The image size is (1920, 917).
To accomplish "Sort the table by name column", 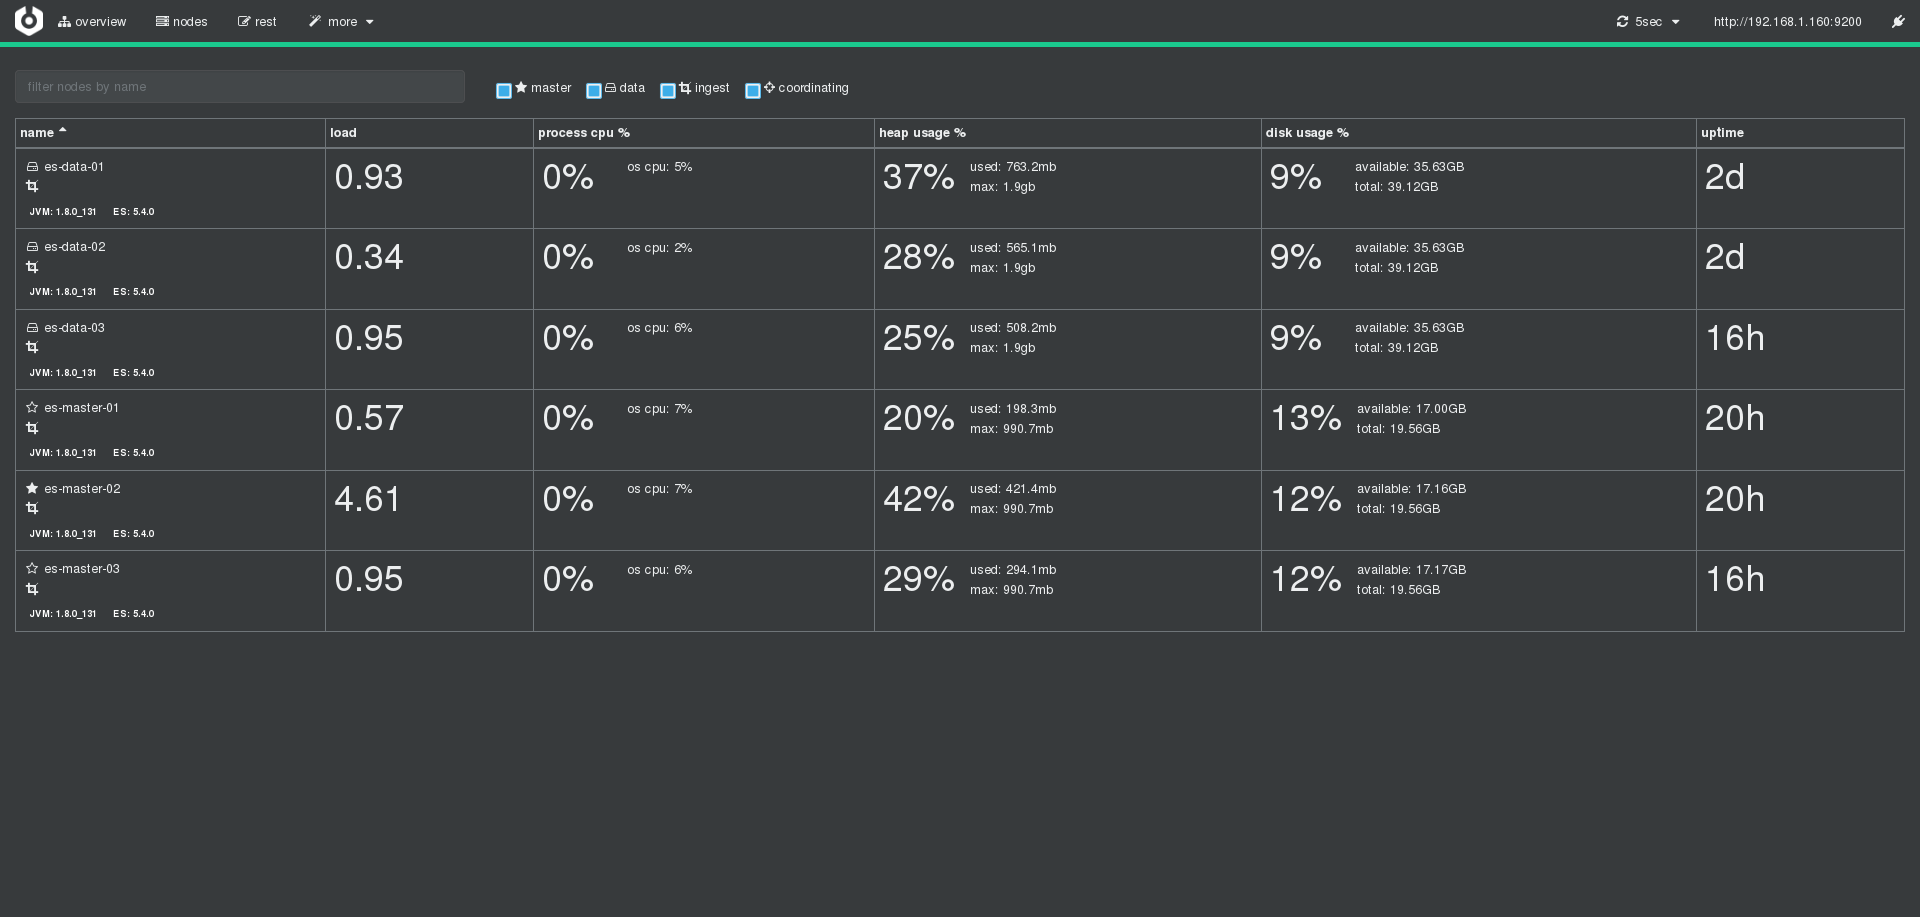I will tap(38, 133).
